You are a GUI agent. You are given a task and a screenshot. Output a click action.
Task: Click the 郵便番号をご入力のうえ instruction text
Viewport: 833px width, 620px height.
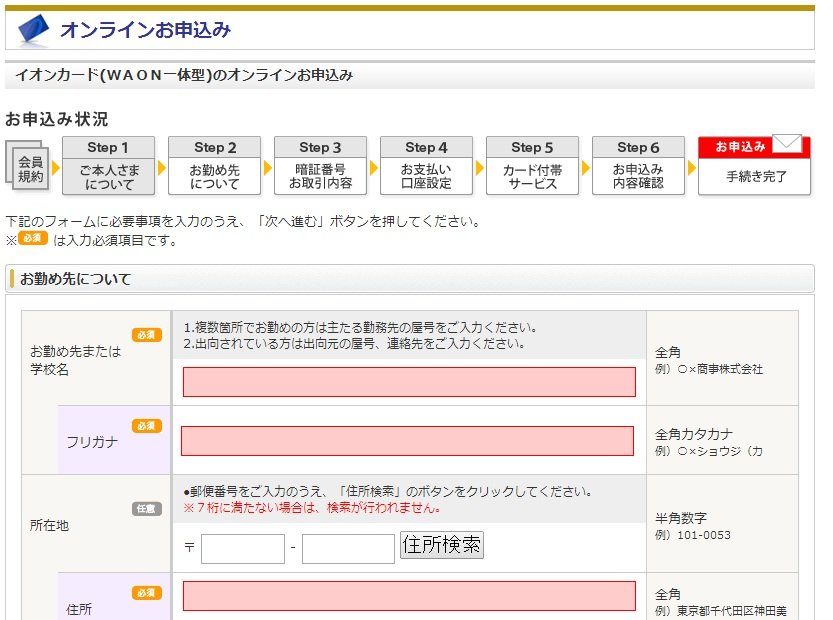(x=388, y=491)
